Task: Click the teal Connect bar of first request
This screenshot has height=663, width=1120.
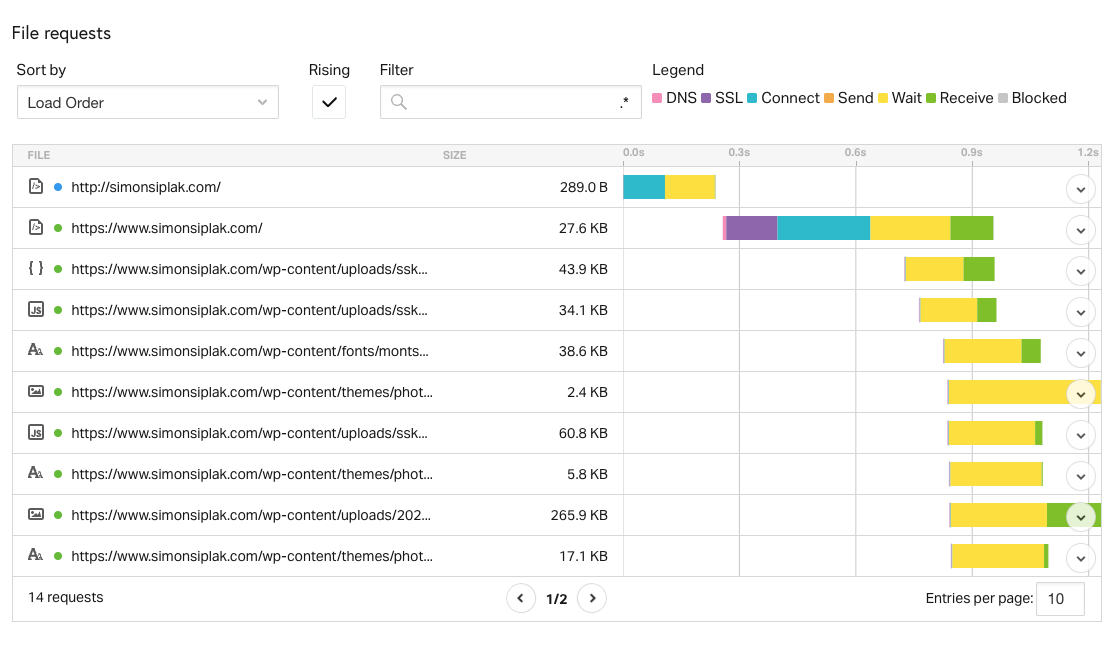Action: pos(644,187)
